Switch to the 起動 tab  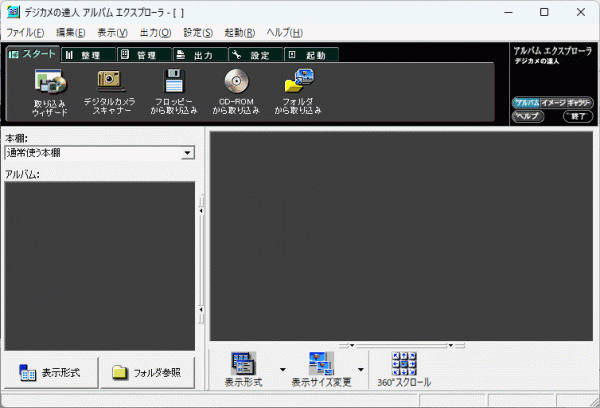tap(311, 55)
